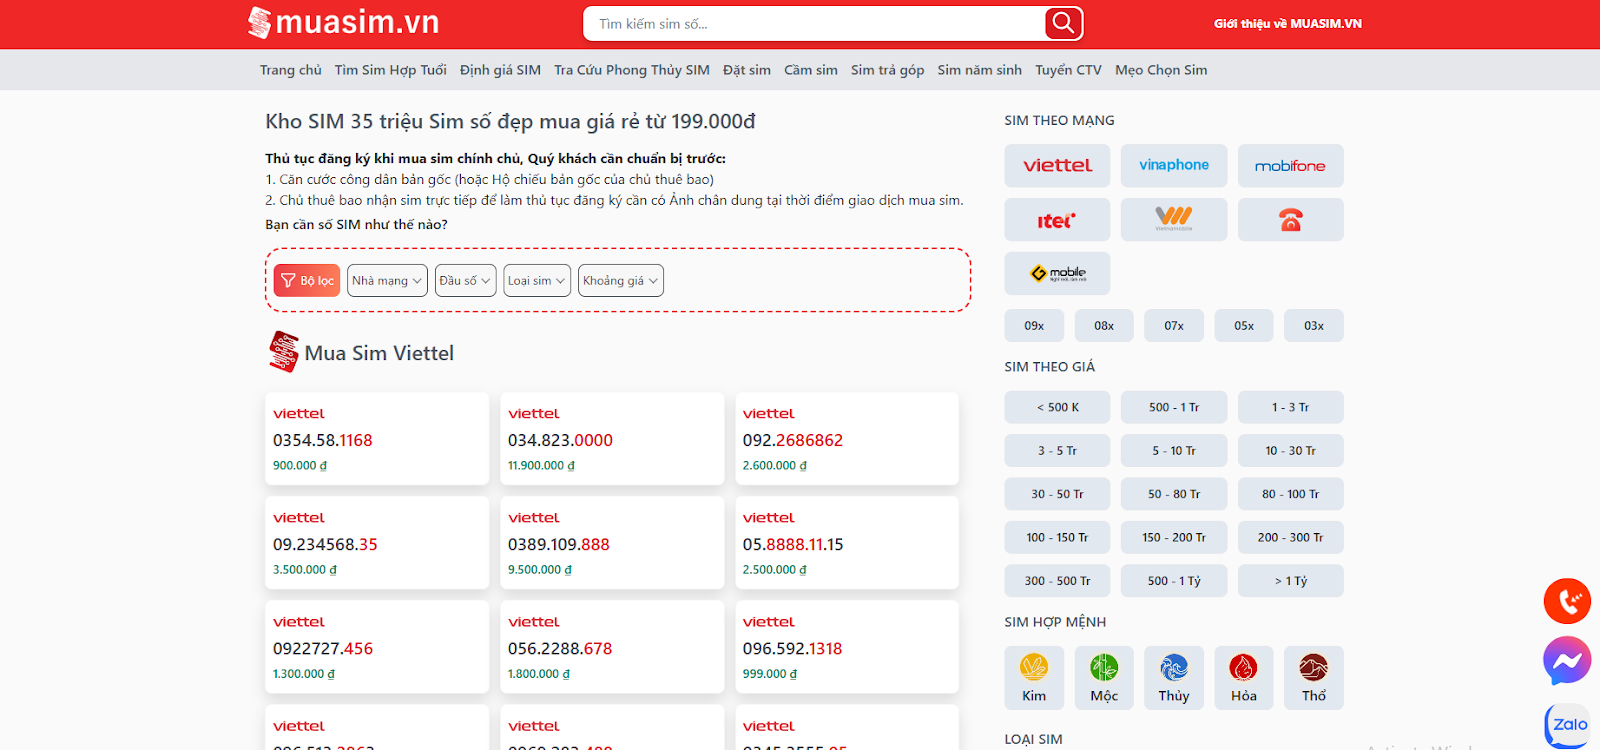
Task: Select price range 50 - 80 Tr
Action: [x=1174, y=494]
